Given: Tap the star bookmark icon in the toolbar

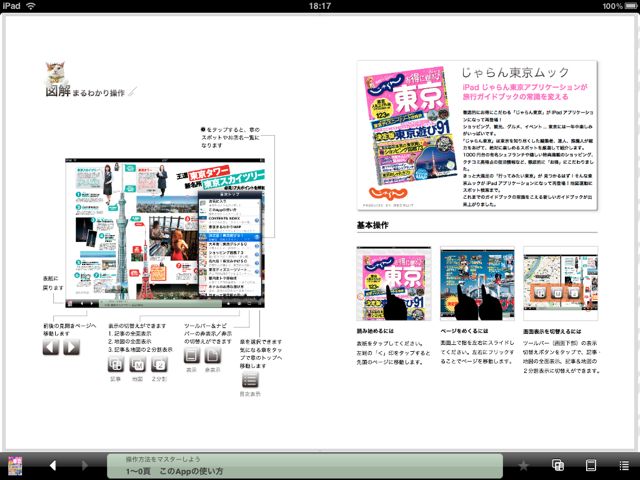Looking at the screenshot, I should tap(523, 465).
